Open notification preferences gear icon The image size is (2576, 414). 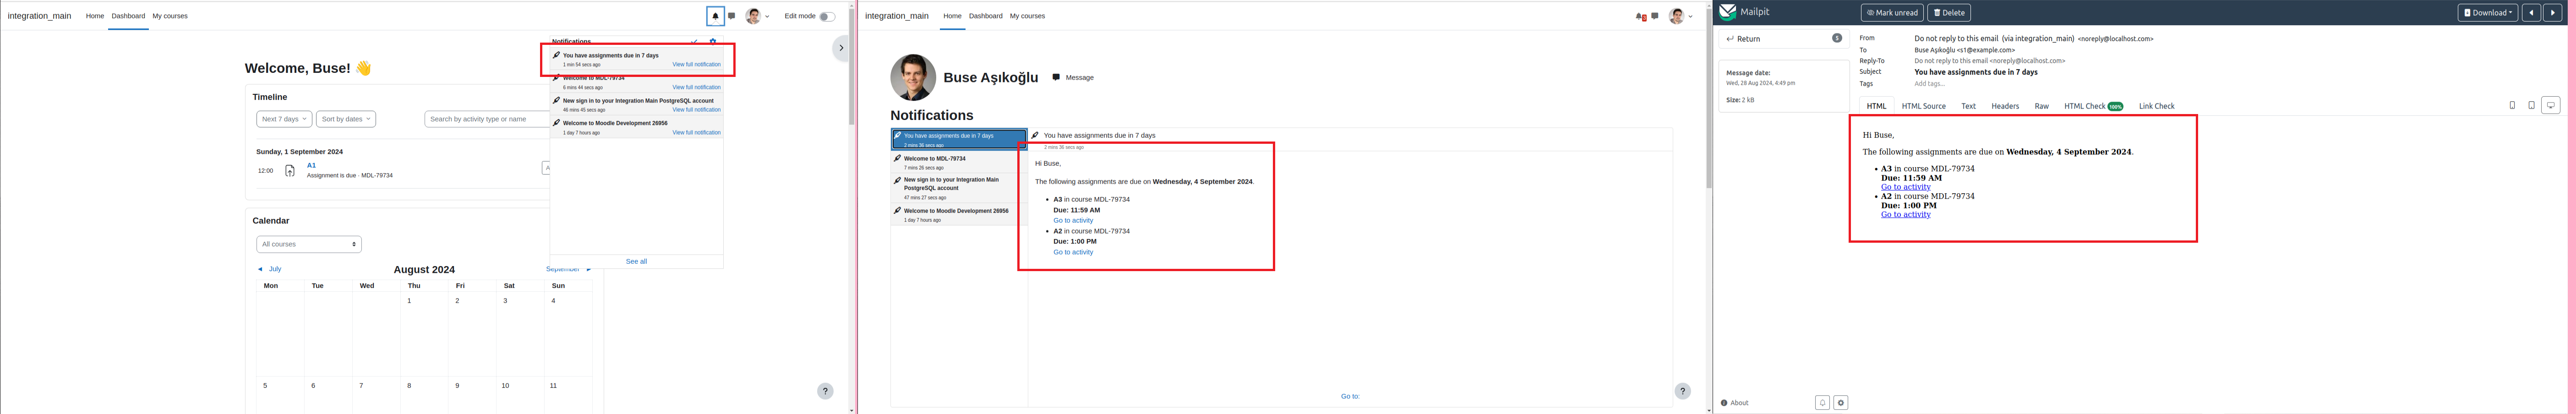click(713, 42)
